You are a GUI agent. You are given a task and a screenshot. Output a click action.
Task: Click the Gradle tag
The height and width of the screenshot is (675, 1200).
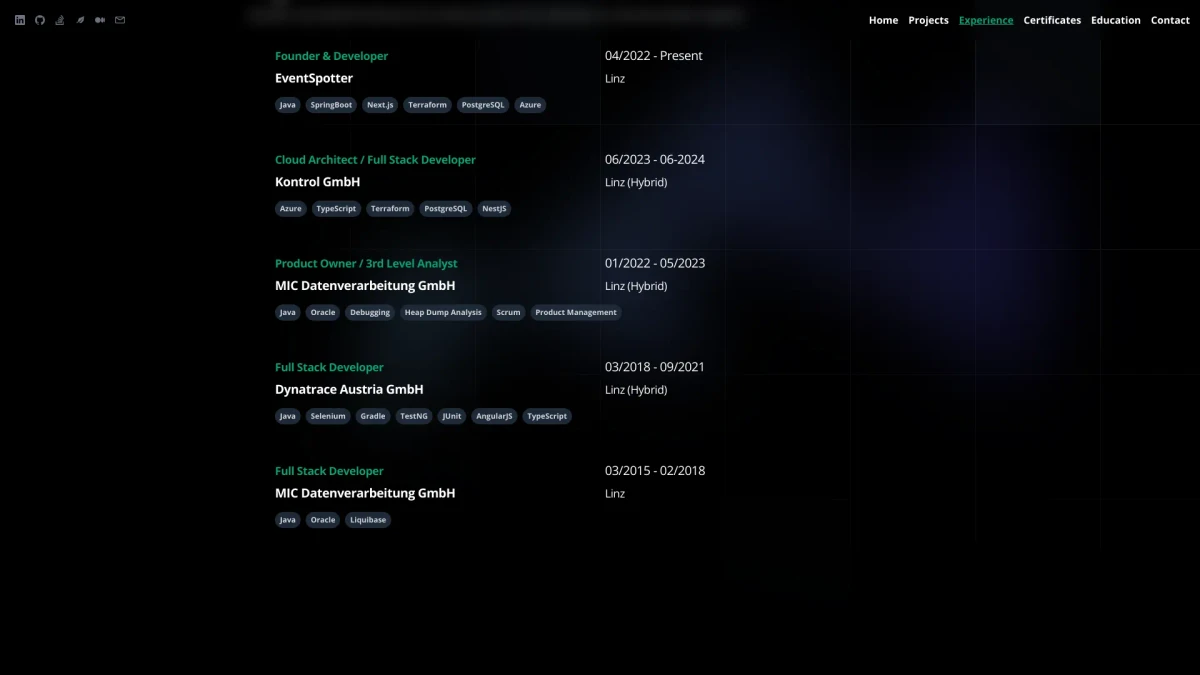(373, 416)
